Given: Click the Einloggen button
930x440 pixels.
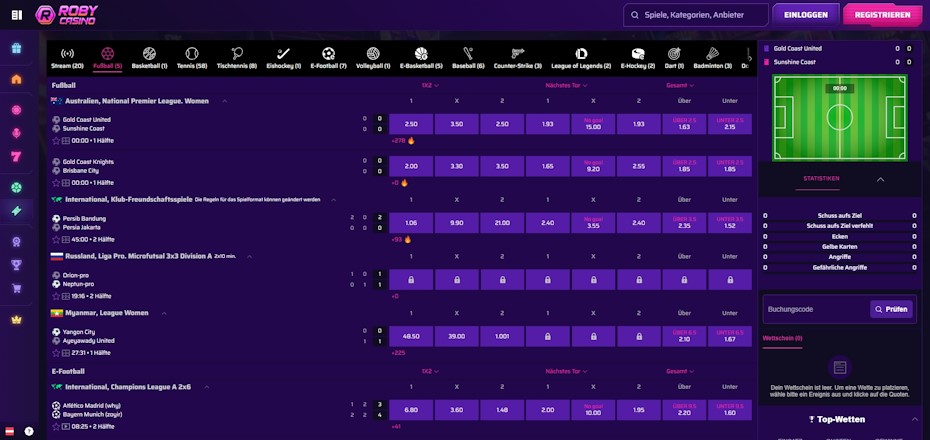Looking at the screenshot, I should click(x=805, y=15).
